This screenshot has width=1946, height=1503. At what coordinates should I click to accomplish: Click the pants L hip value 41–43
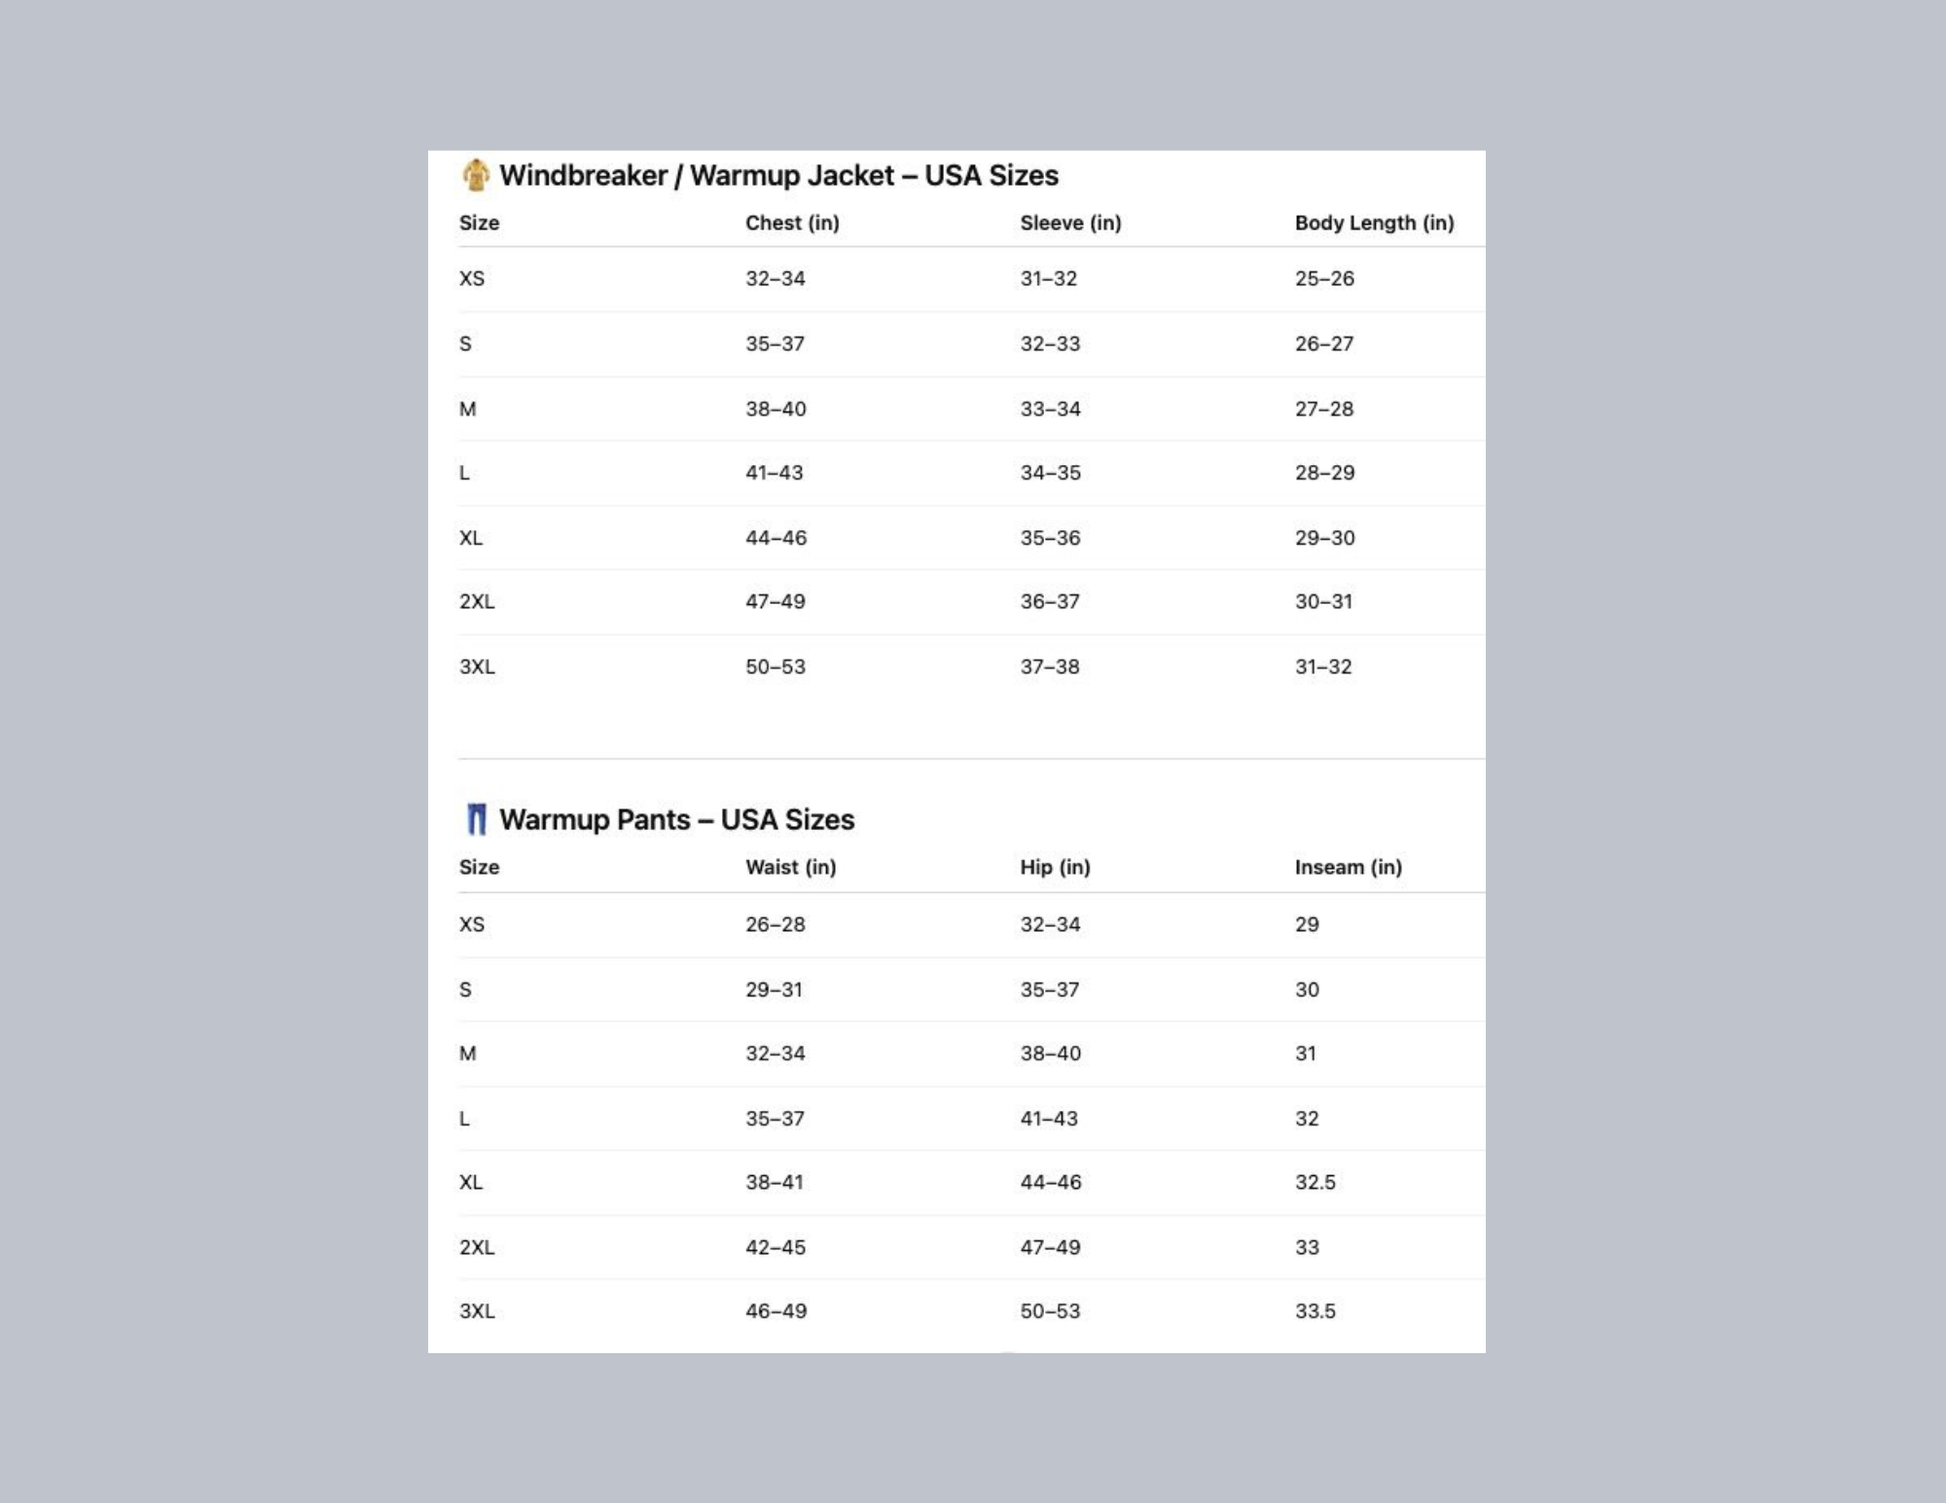(x=1049, y=1119)
